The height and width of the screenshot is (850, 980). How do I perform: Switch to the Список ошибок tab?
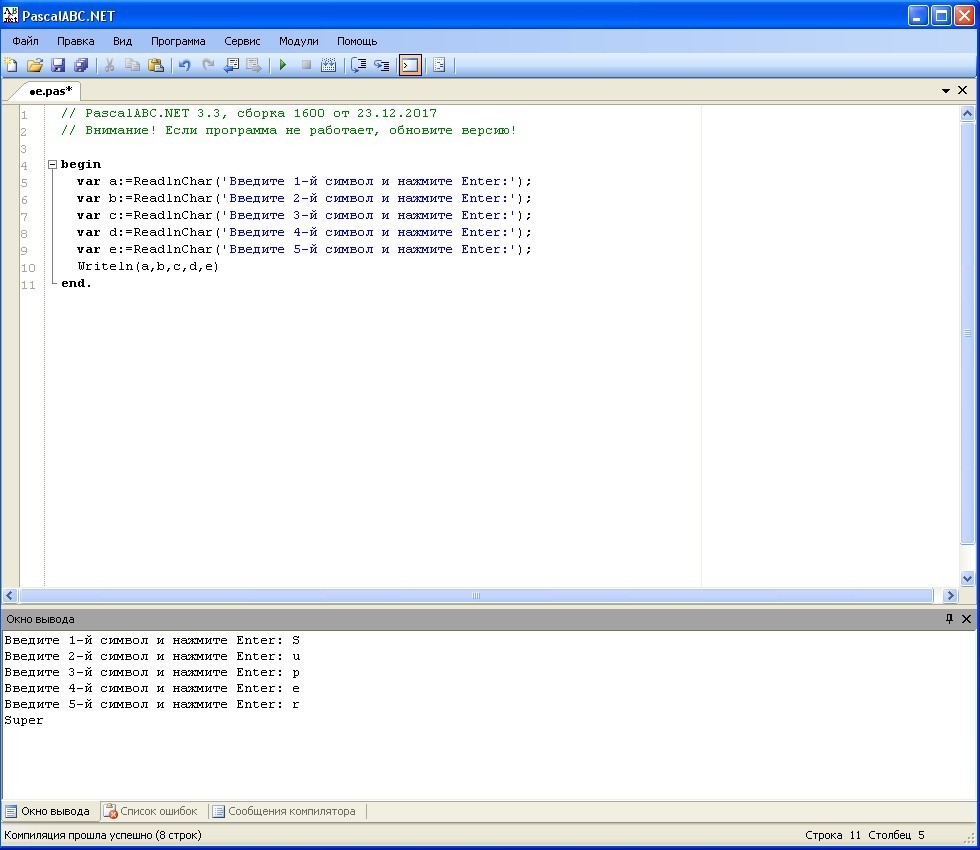152,811
